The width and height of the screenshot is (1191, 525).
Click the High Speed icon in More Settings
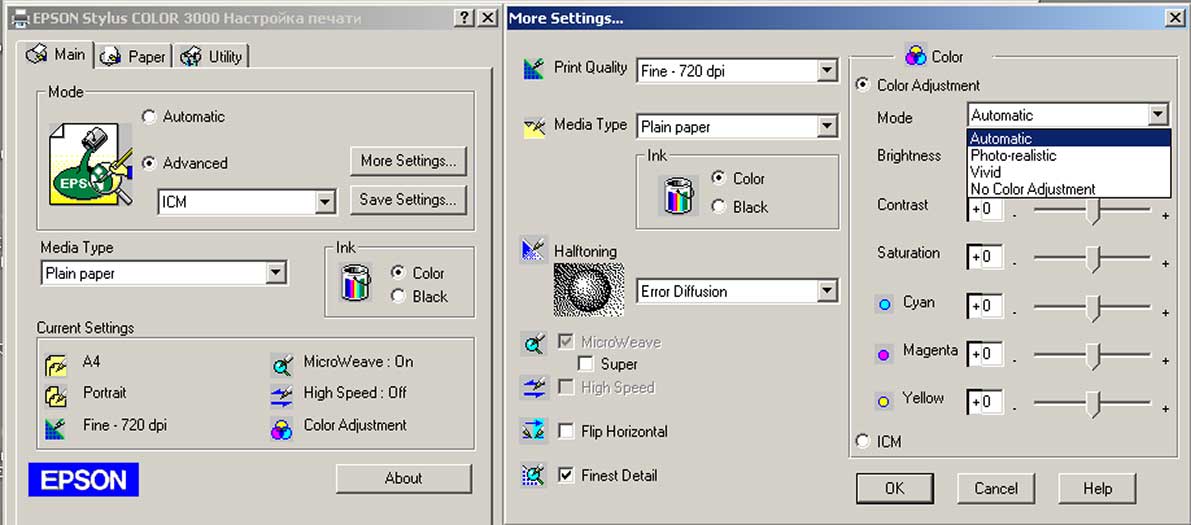coord(534,387)
